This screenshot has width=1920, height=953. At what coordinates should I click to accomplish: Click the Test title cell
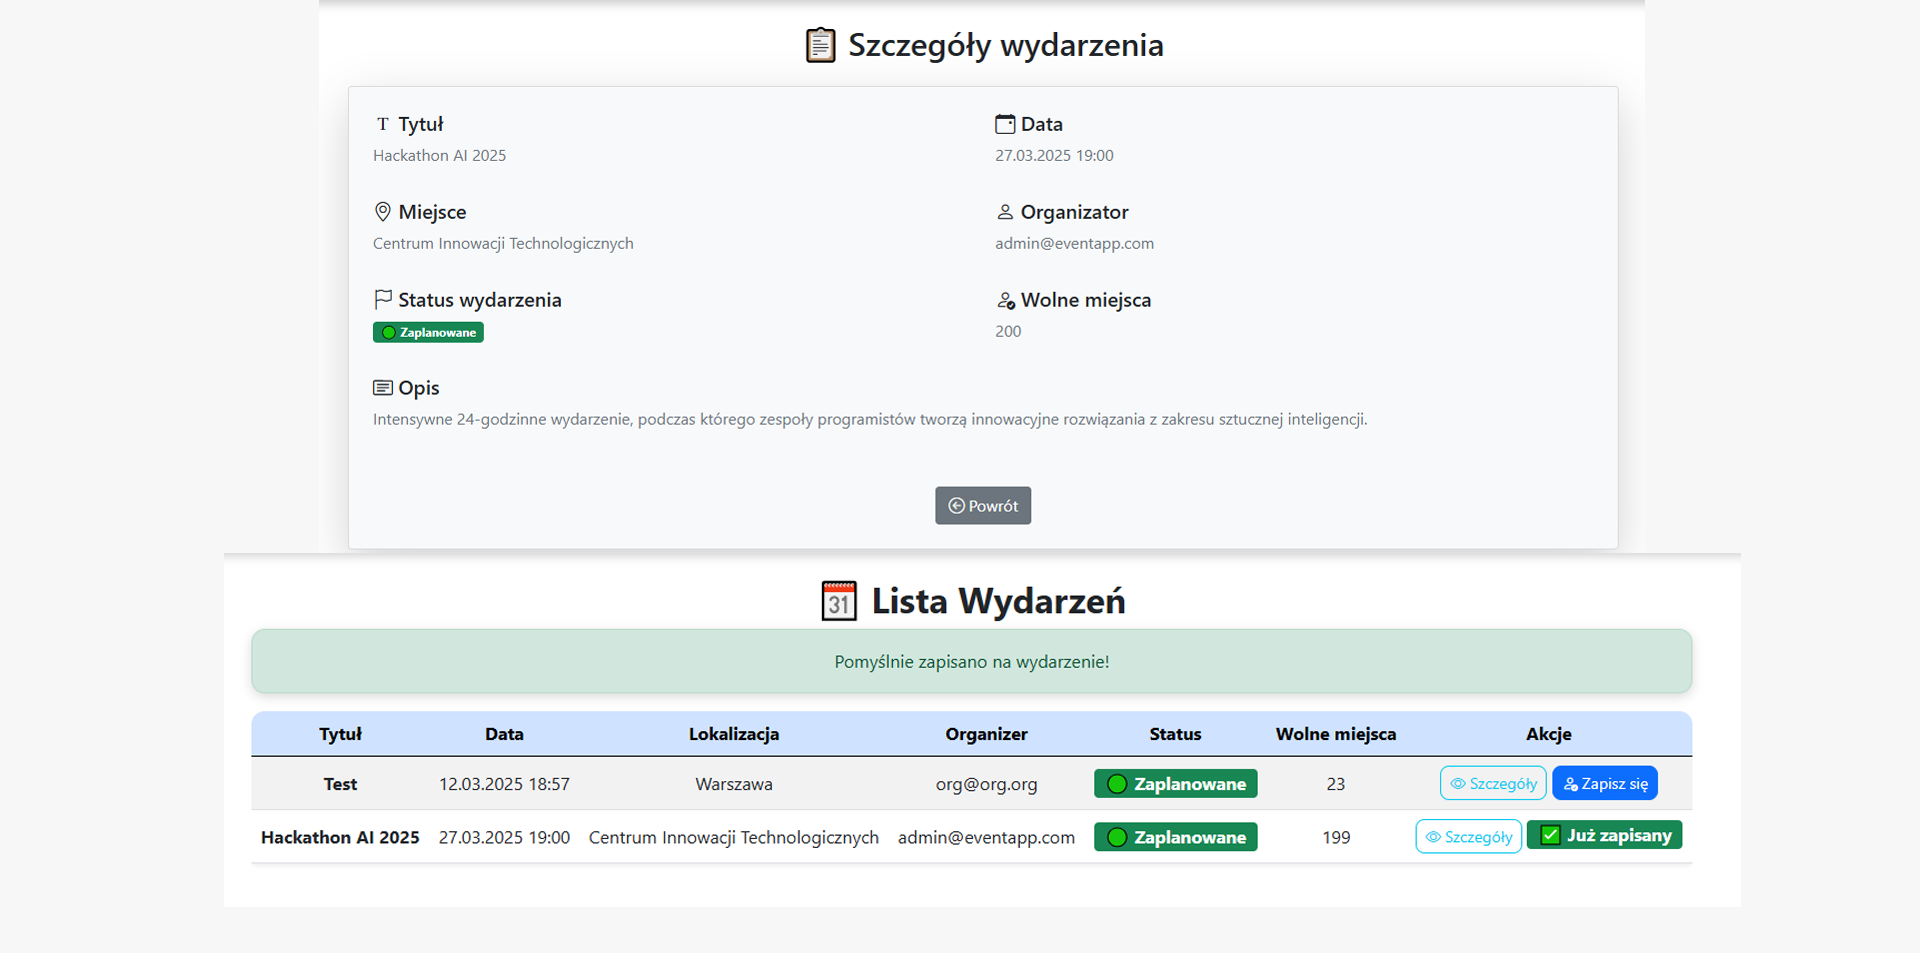pyautogui.click(x=340, y=784)
